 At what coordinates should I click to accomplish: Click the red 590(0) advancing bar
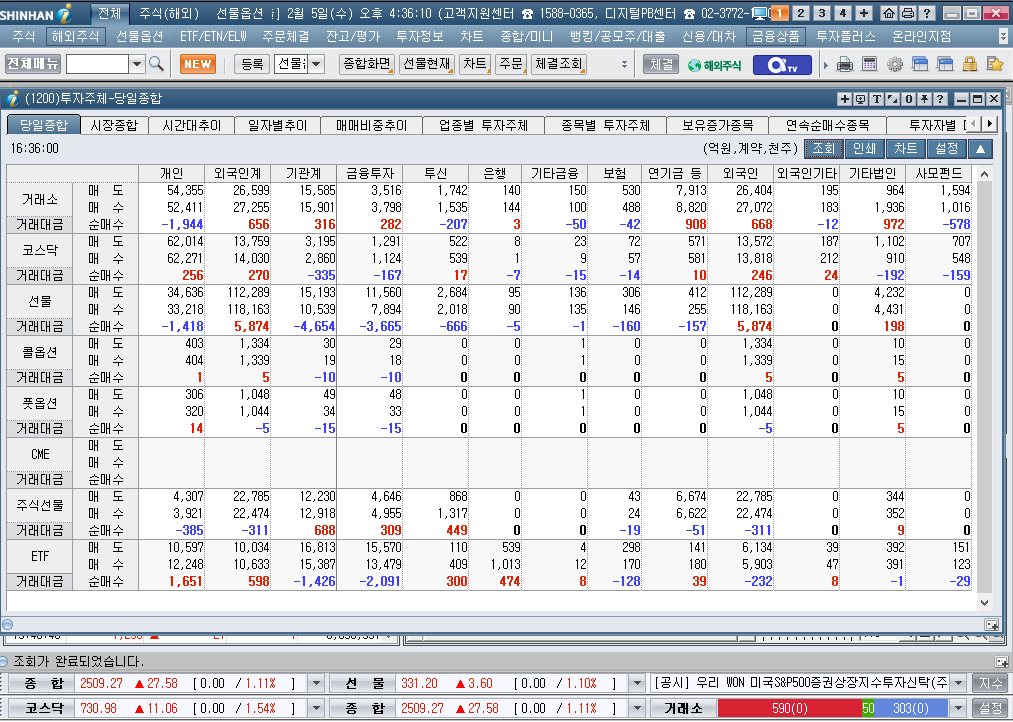point(789,708)
